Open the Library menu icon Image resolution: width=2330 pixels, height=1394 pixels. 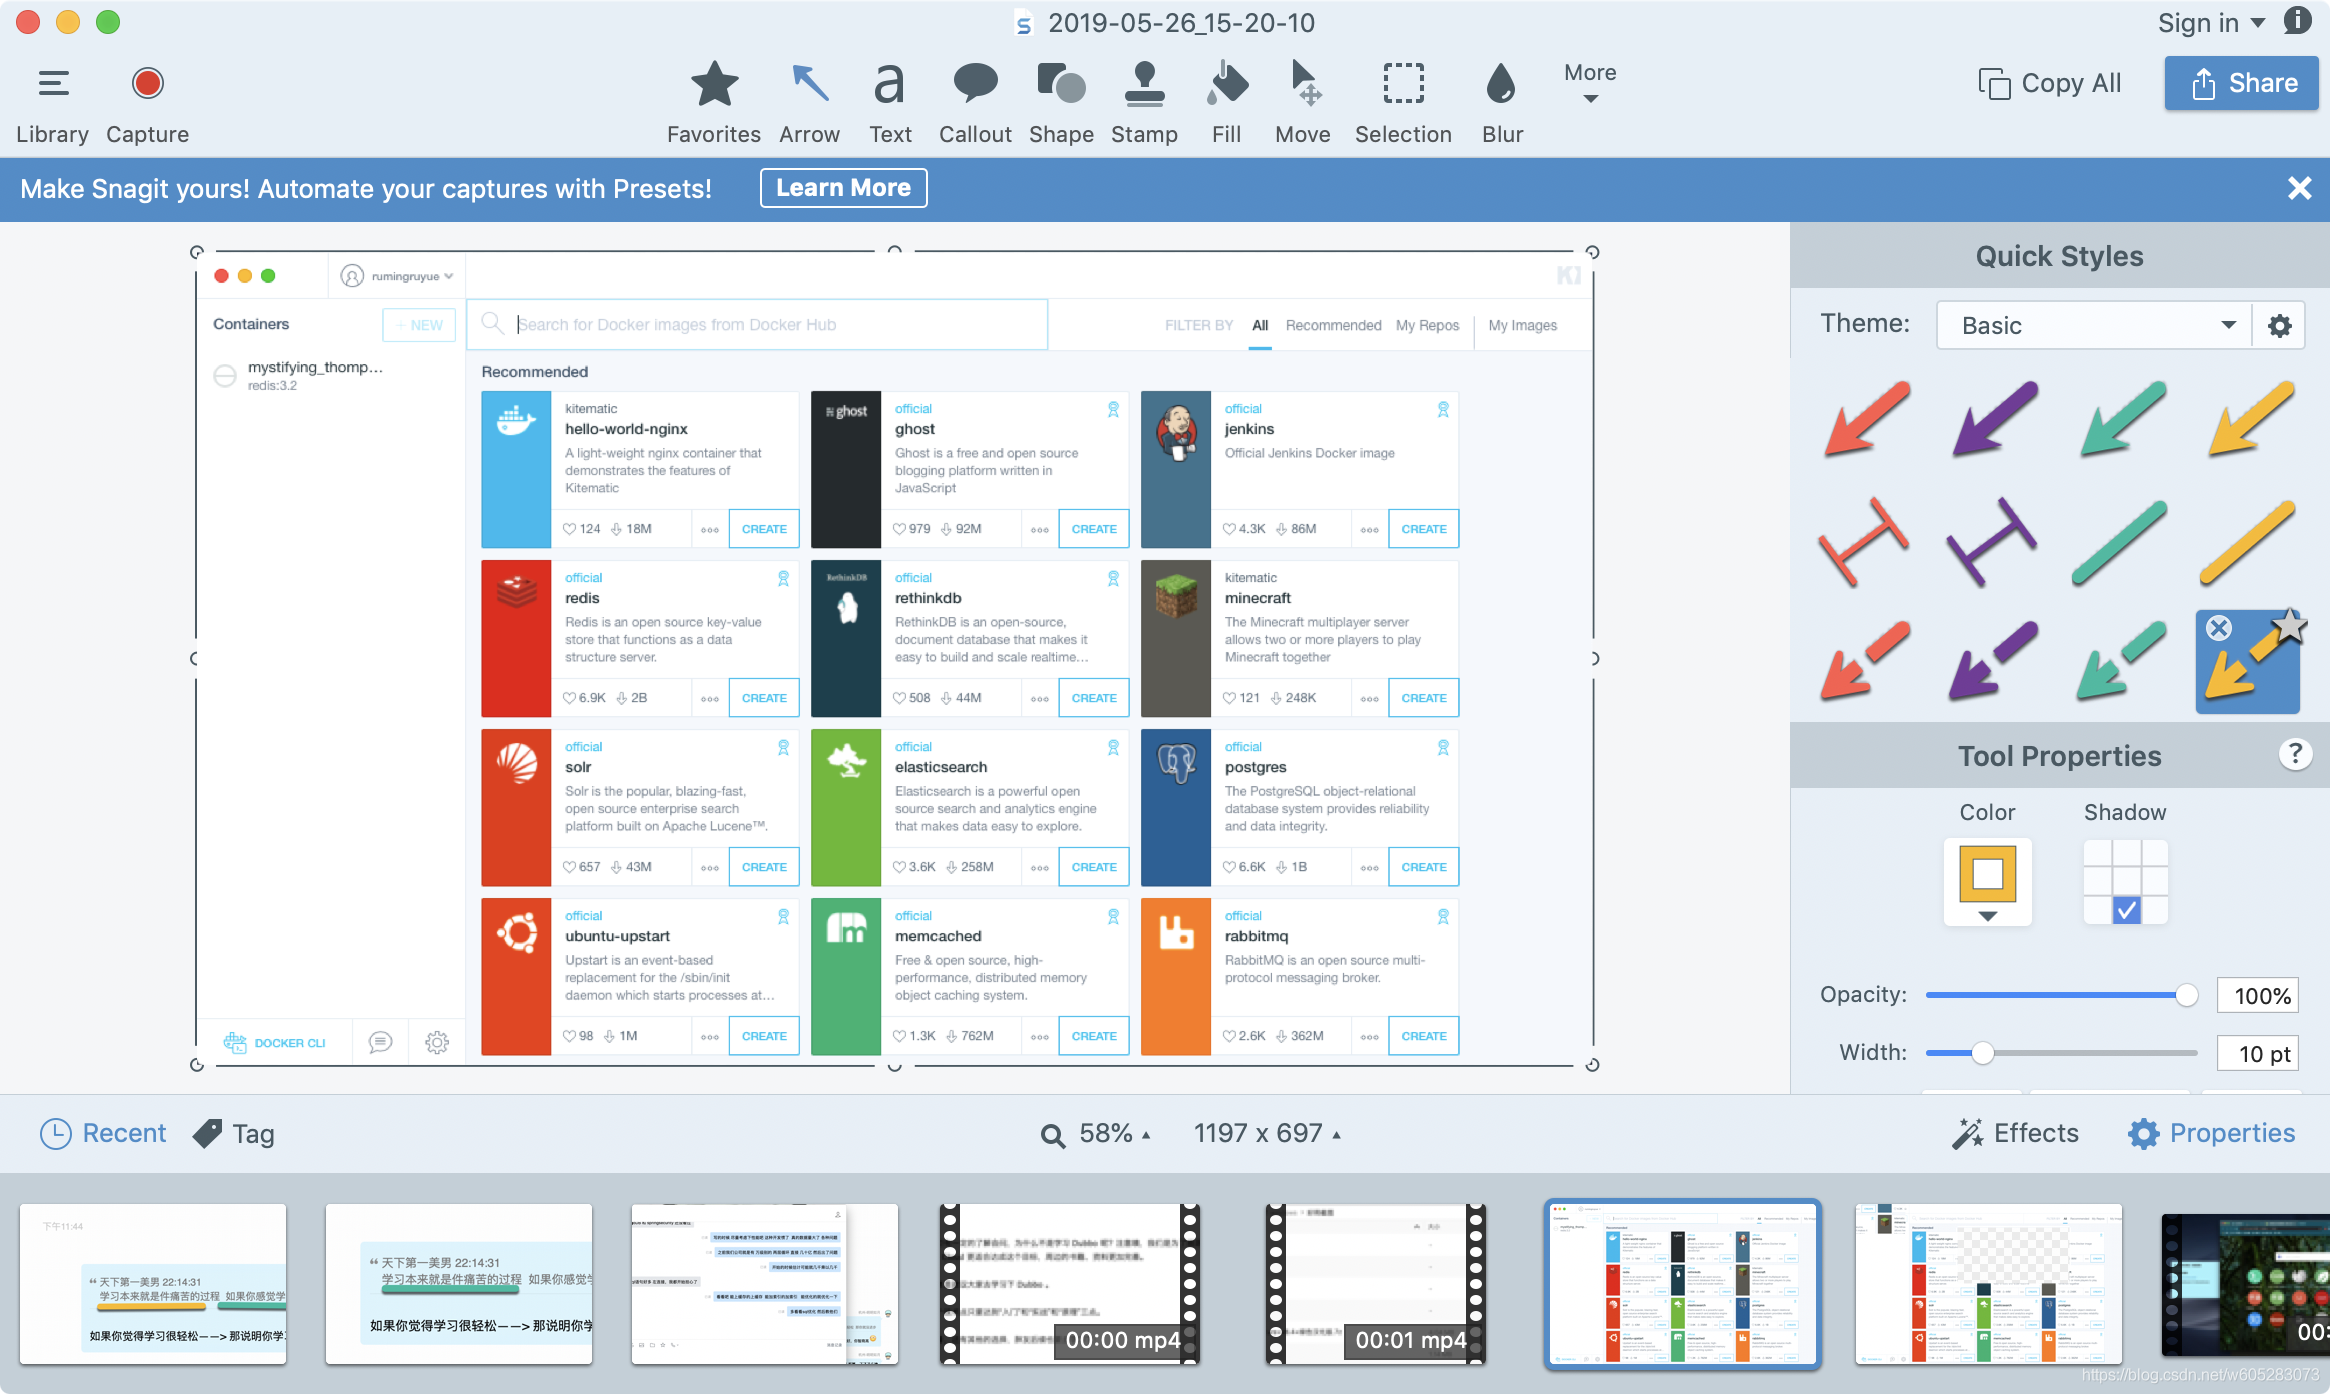53,84
